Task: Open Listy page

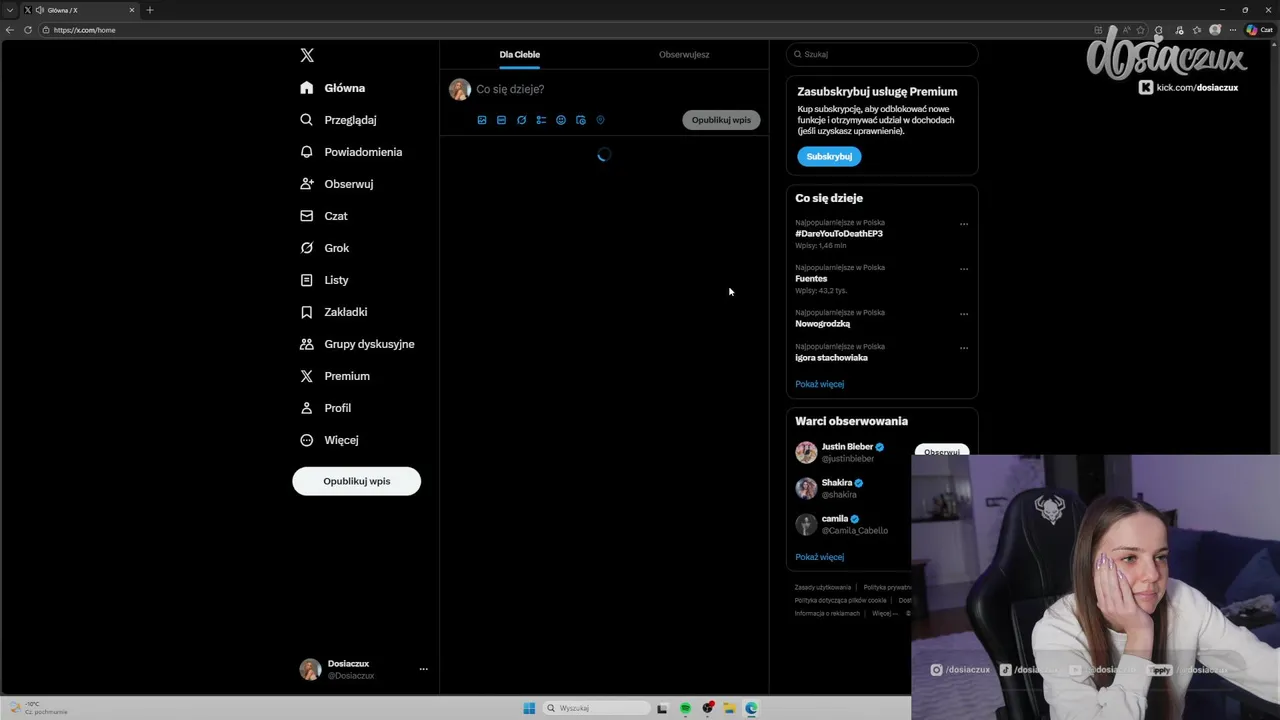Action: click(x=324, y=280)
